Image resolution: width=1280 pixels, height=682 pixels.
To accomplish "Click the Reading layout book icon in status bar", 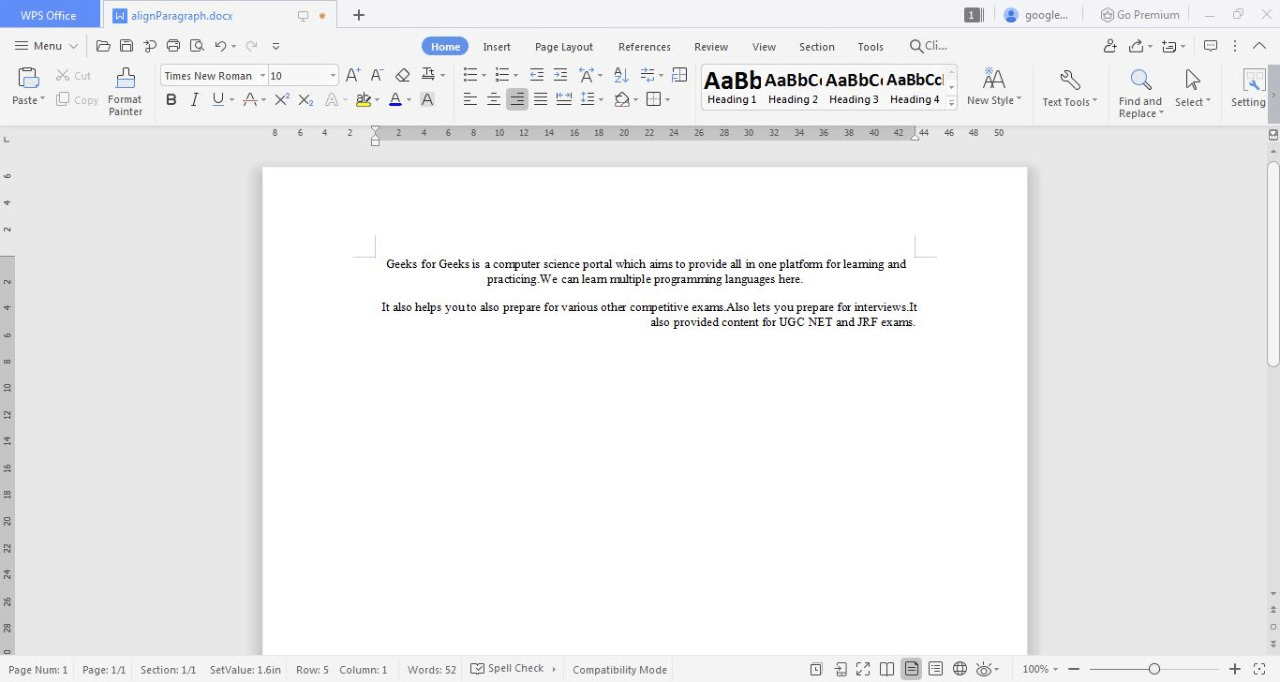I will click(x=887, y=669).
